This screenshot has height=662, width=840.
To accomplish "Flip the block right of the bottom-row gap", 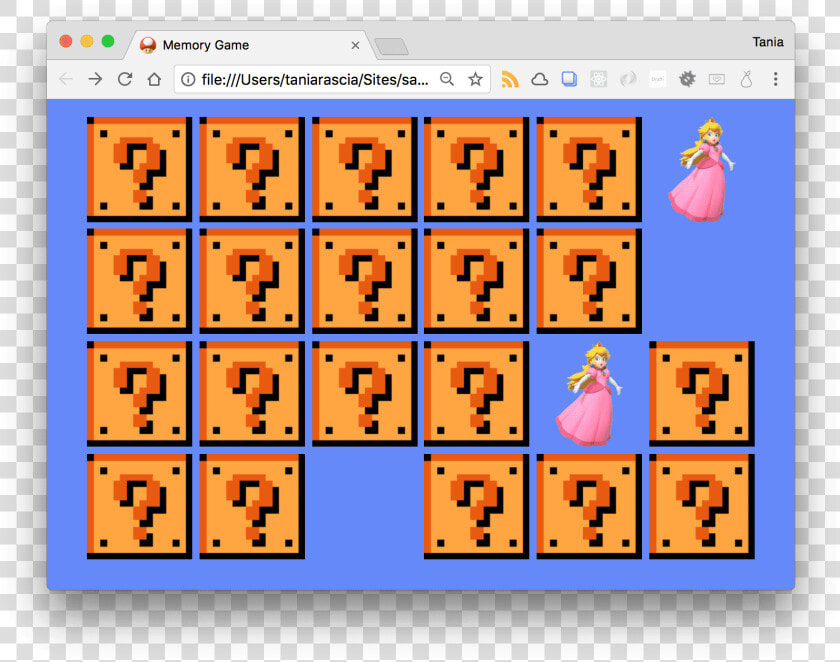I will 476,506.
